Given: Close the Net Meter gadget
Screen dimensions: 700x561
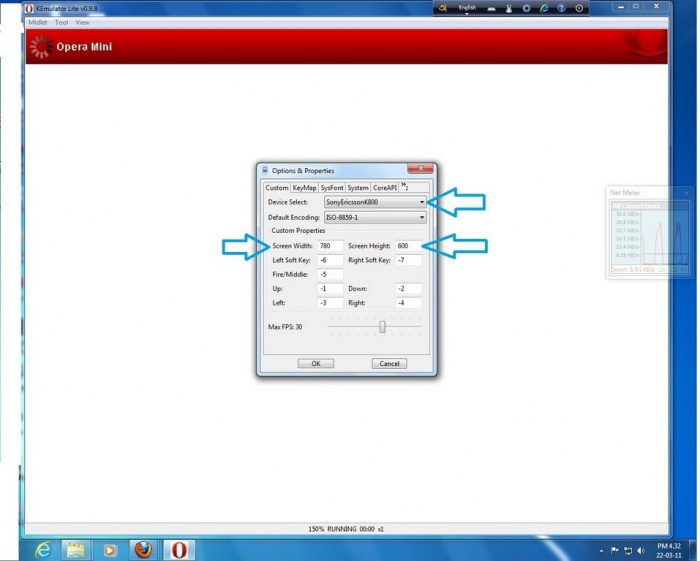Looking at the screenshot, I should click(x=687, y=193).
